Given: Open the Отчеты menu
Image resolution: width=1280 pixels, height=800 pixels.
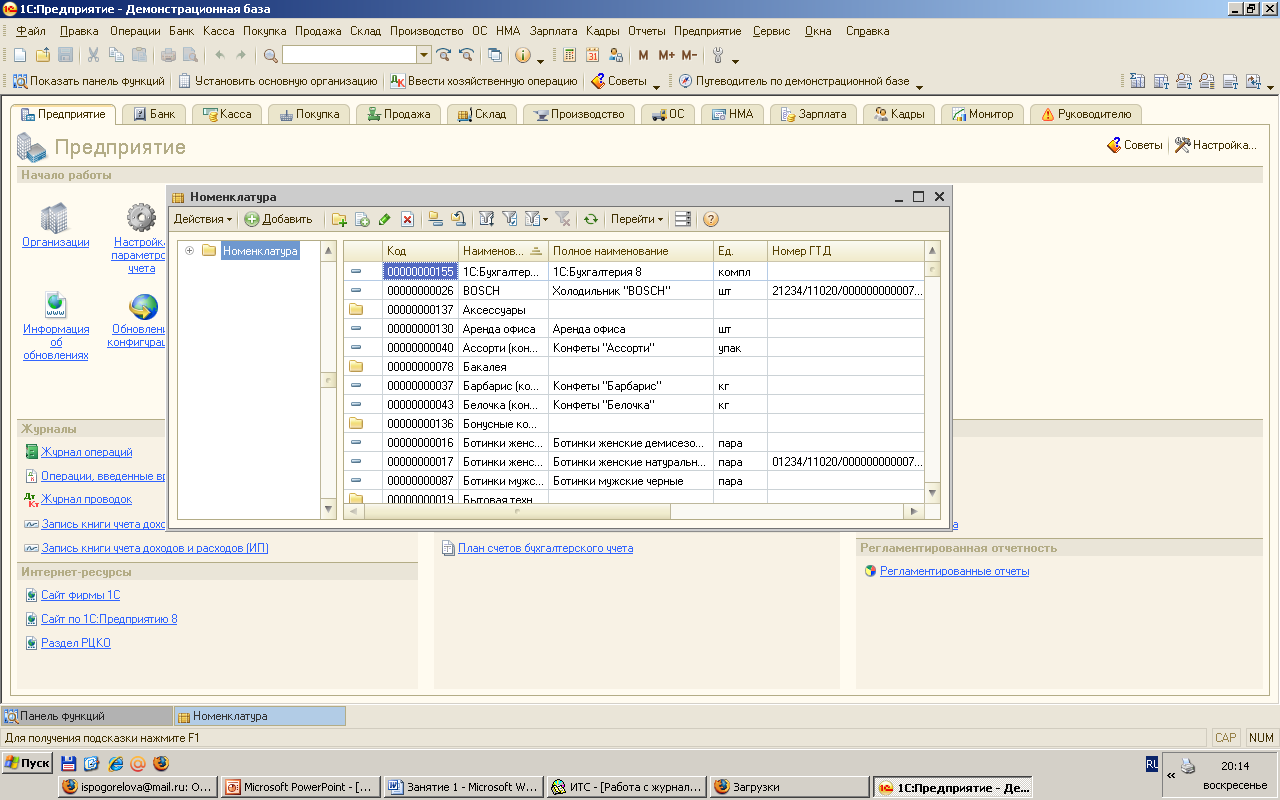Looking at the screenshot, I should (648, 31).
